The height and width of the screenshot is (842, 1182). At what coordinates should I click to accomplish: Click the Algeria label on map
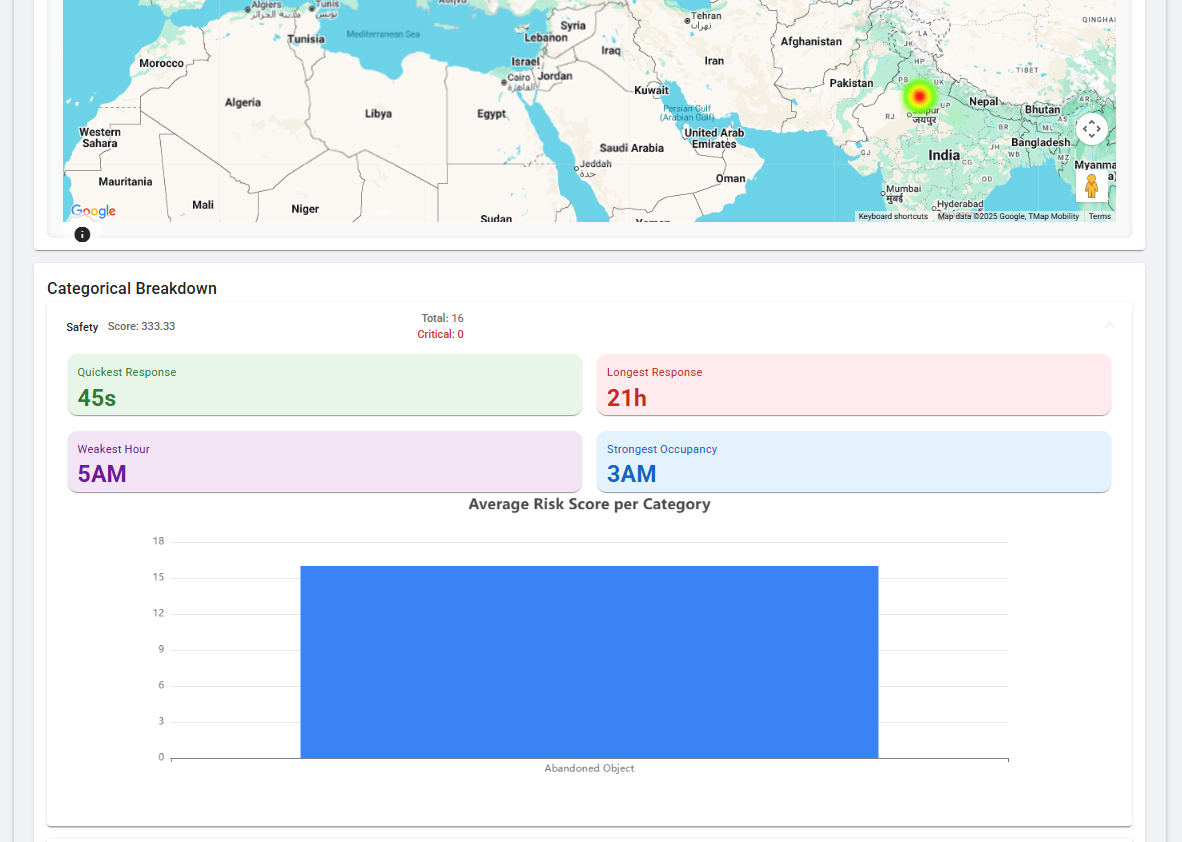coord(243,103)
